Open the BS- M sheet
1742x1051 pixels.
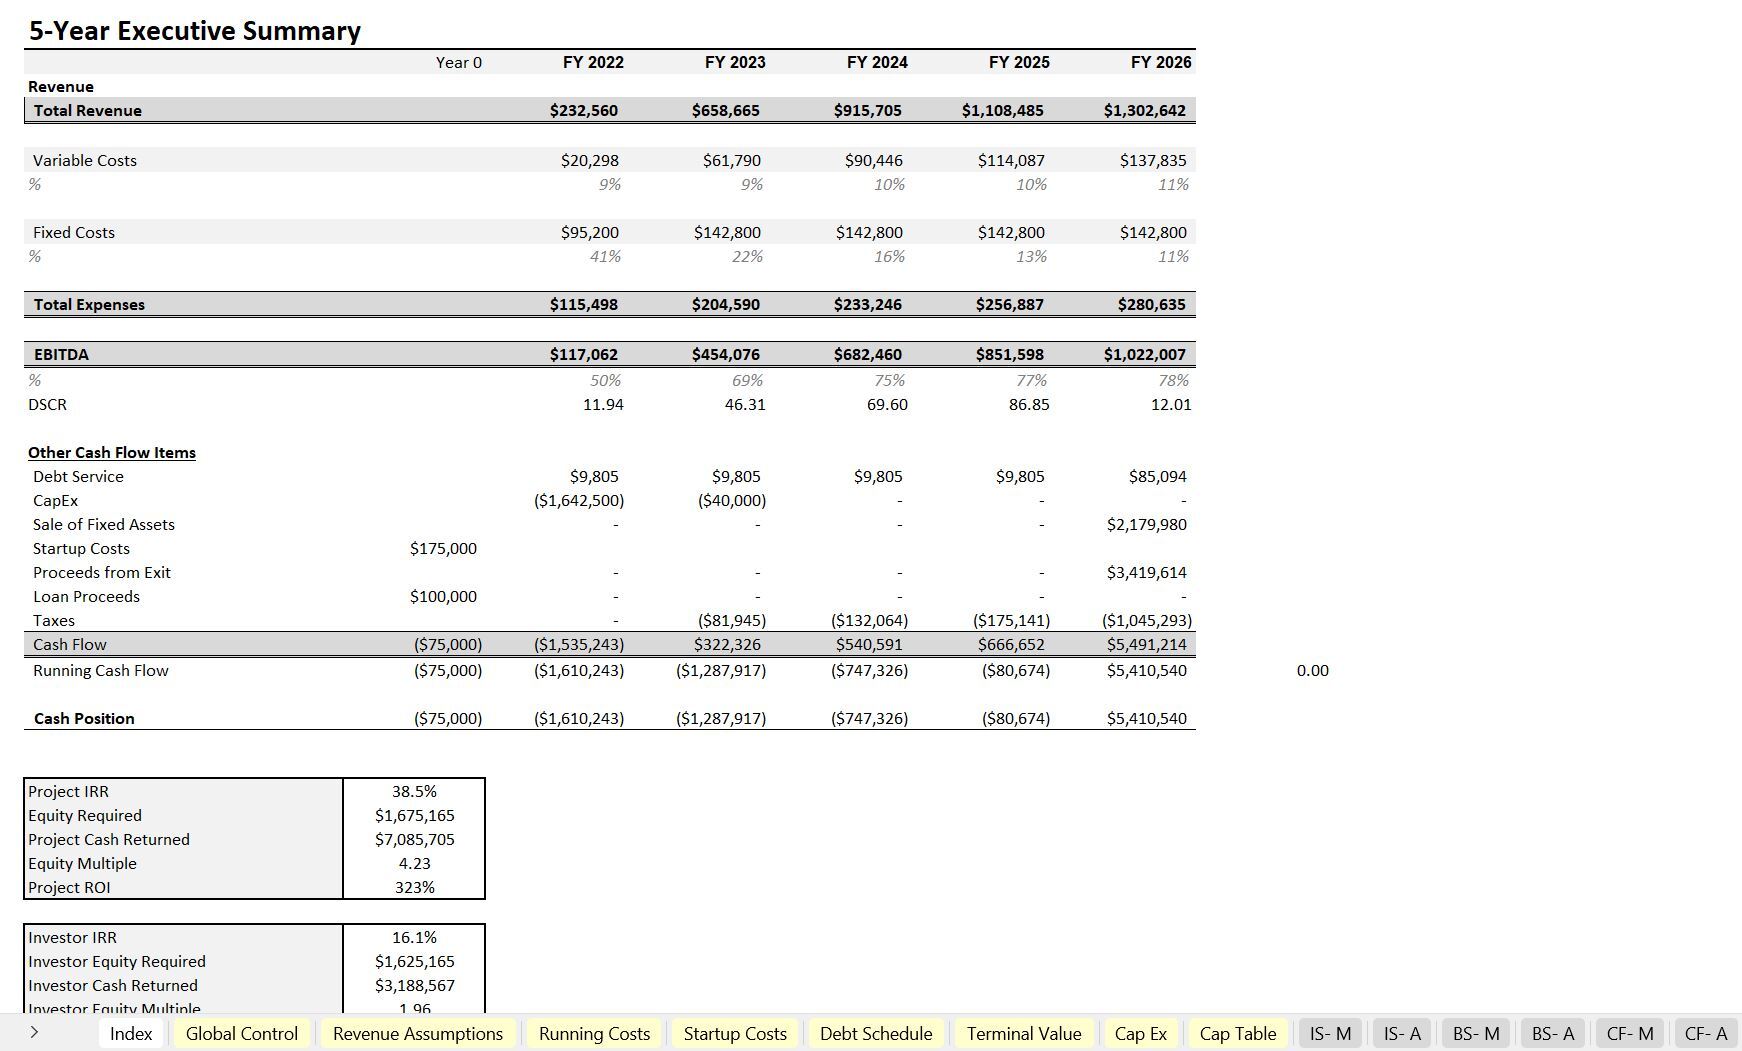pos(1476,1034)
